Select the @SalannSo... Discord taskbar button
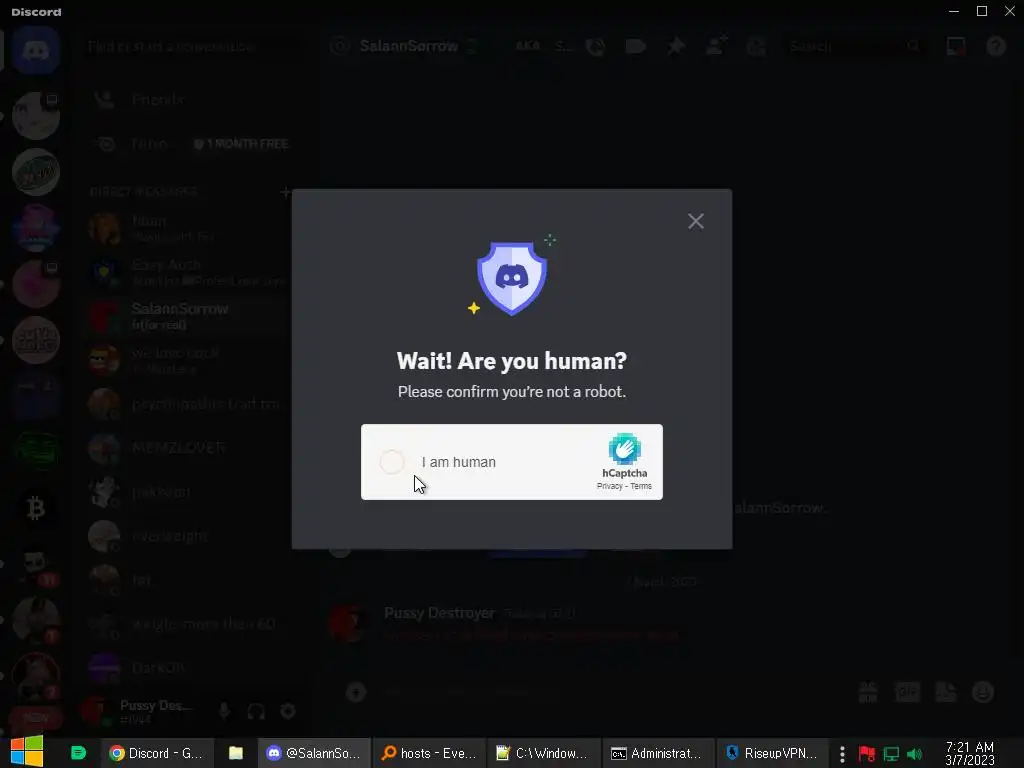The image size is (1024, 768). pyautogui.click(x=314, y=753)
